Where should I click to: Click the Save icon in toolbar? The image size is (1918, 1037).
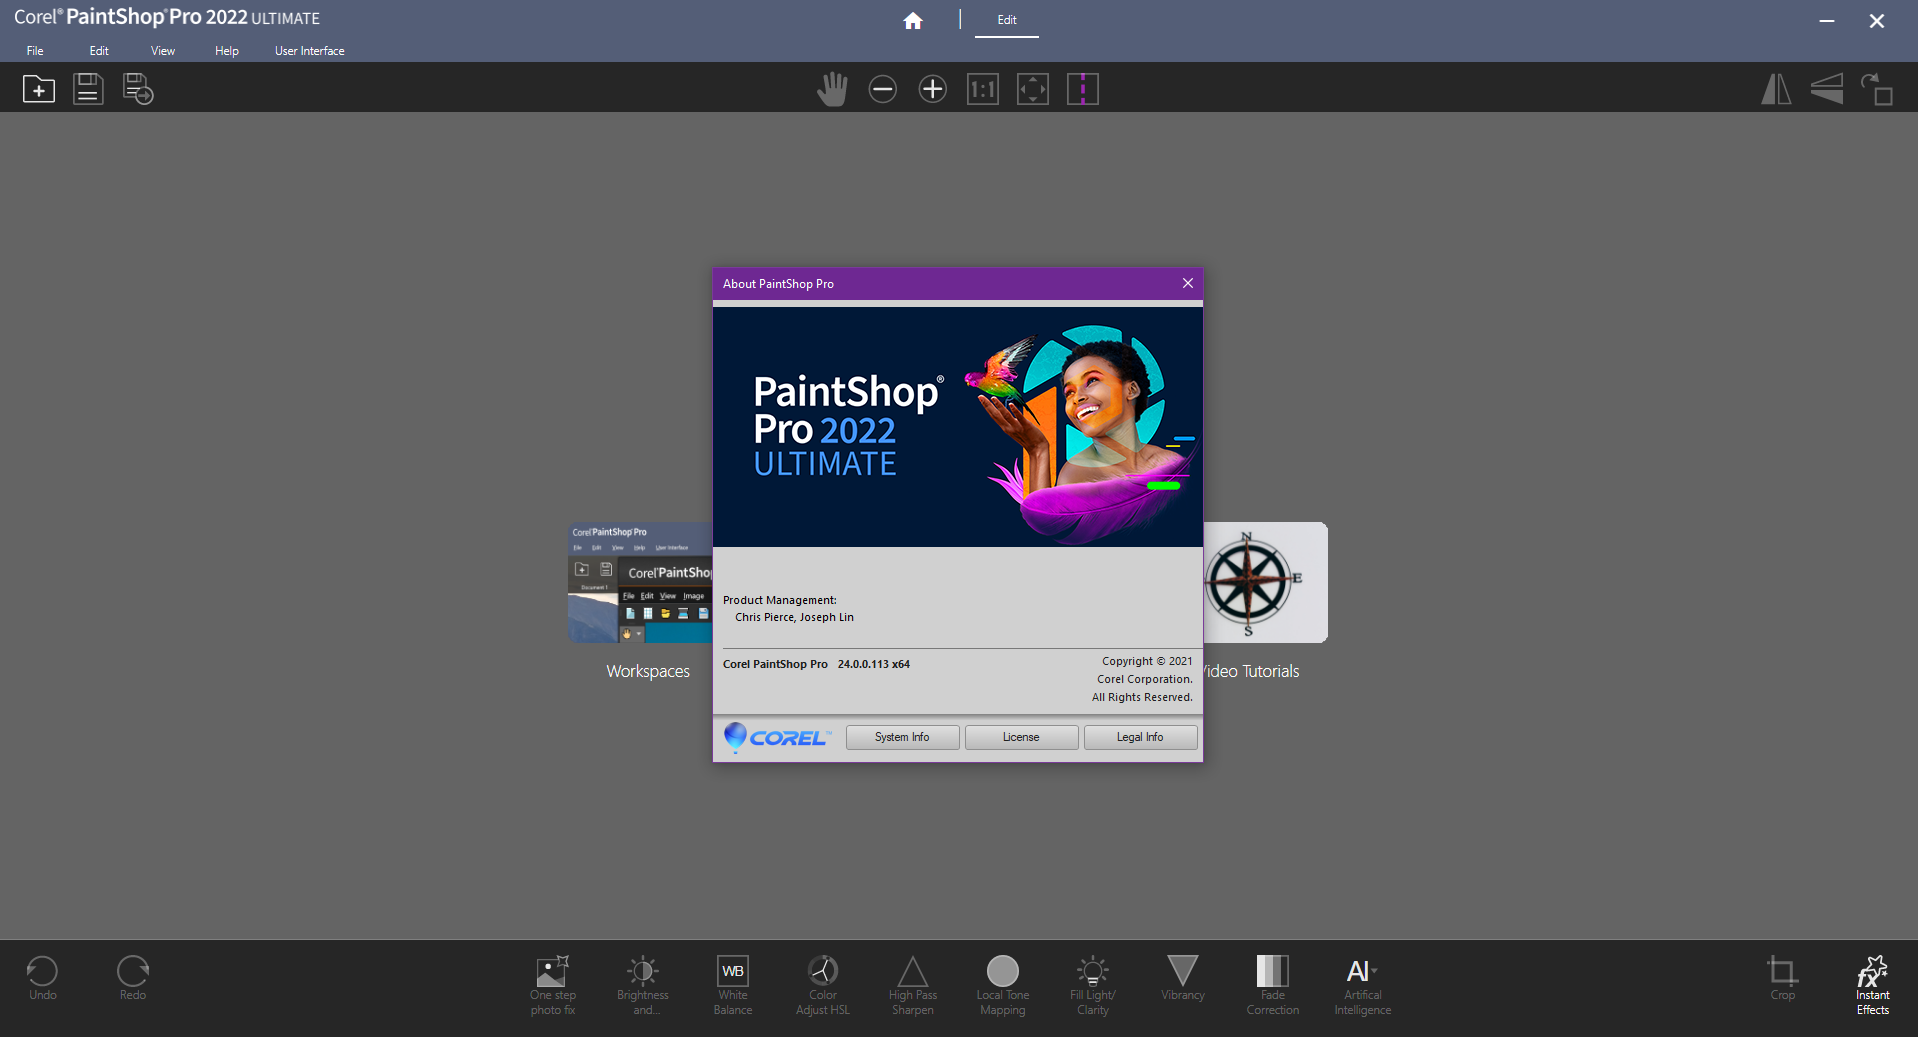pos(88,89)
